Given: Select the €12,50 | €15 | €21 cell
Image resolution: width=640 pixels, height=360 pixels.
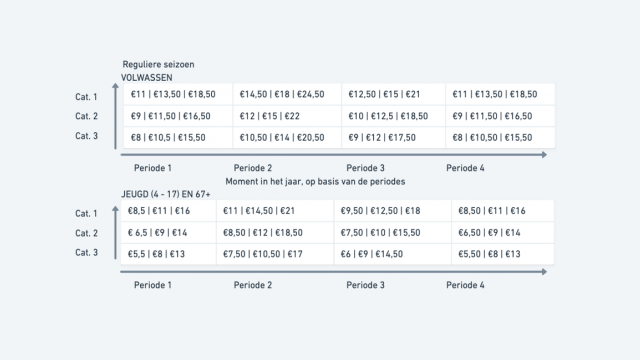Looking at the screenshot, I should 393,94.
